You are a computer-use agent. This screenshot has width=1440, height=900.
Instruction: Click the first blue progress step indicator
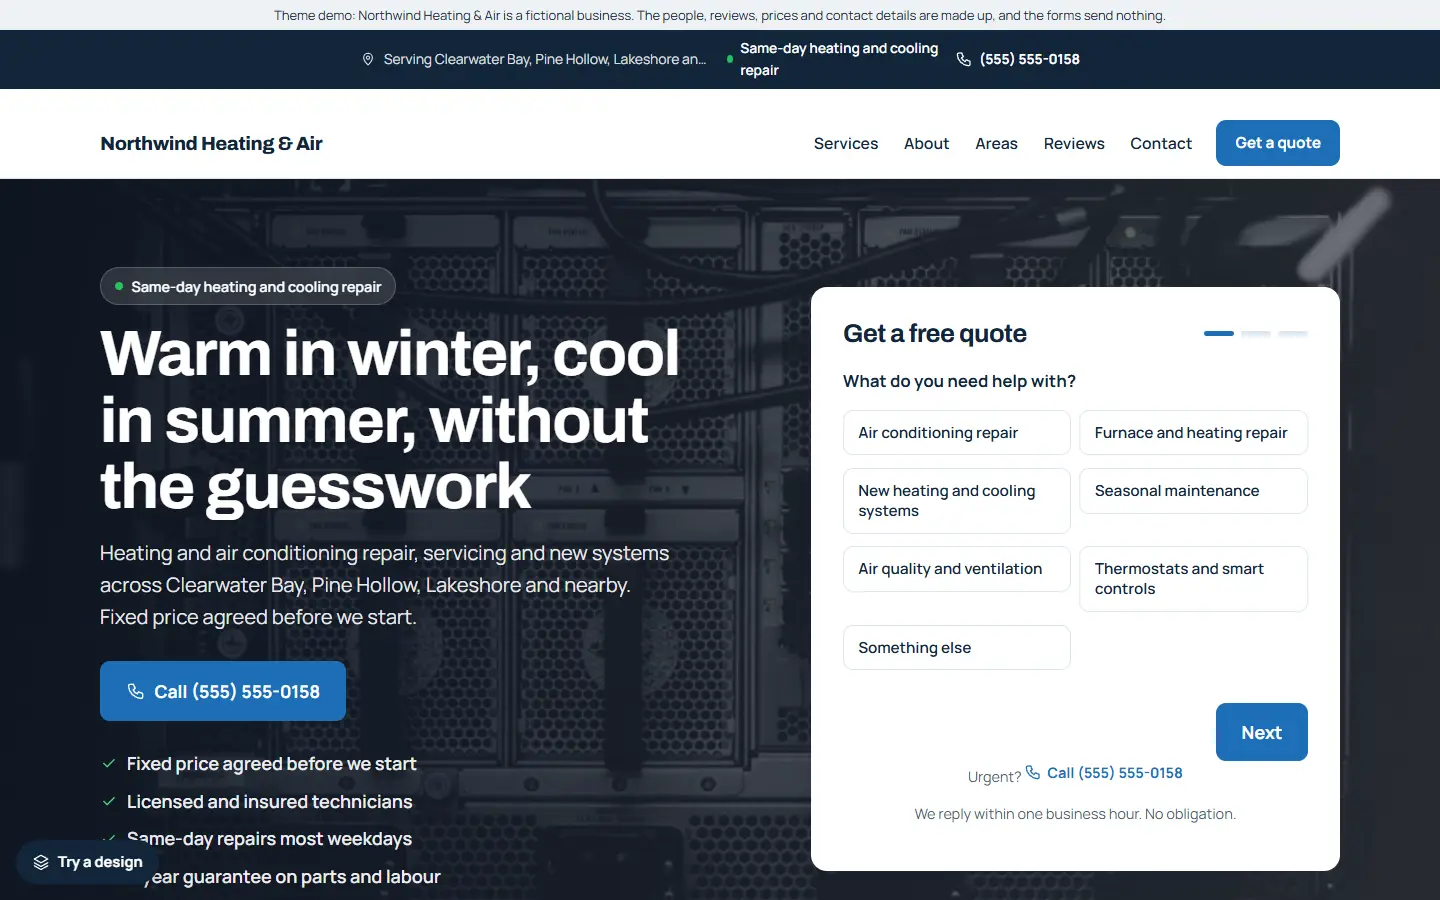click(1219, 333)
